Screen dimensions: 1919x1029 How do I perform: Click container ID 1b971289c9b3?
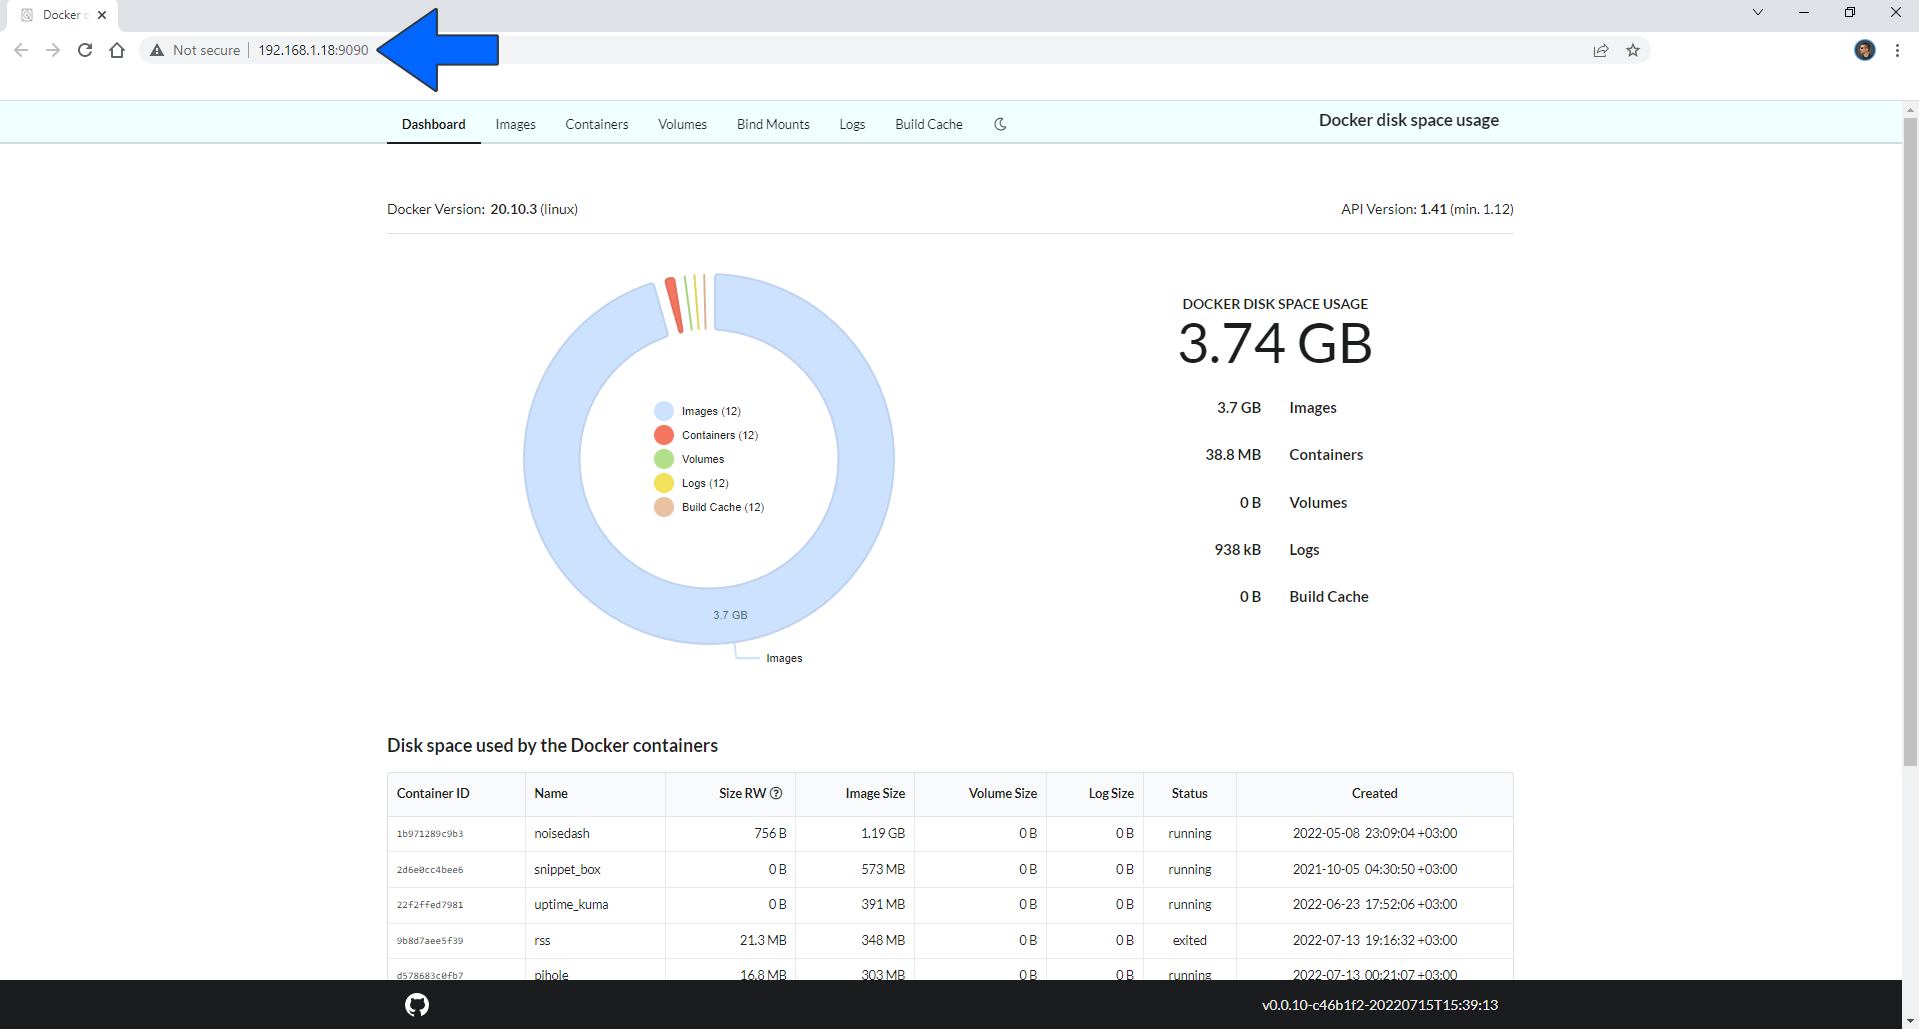point(430,834)
